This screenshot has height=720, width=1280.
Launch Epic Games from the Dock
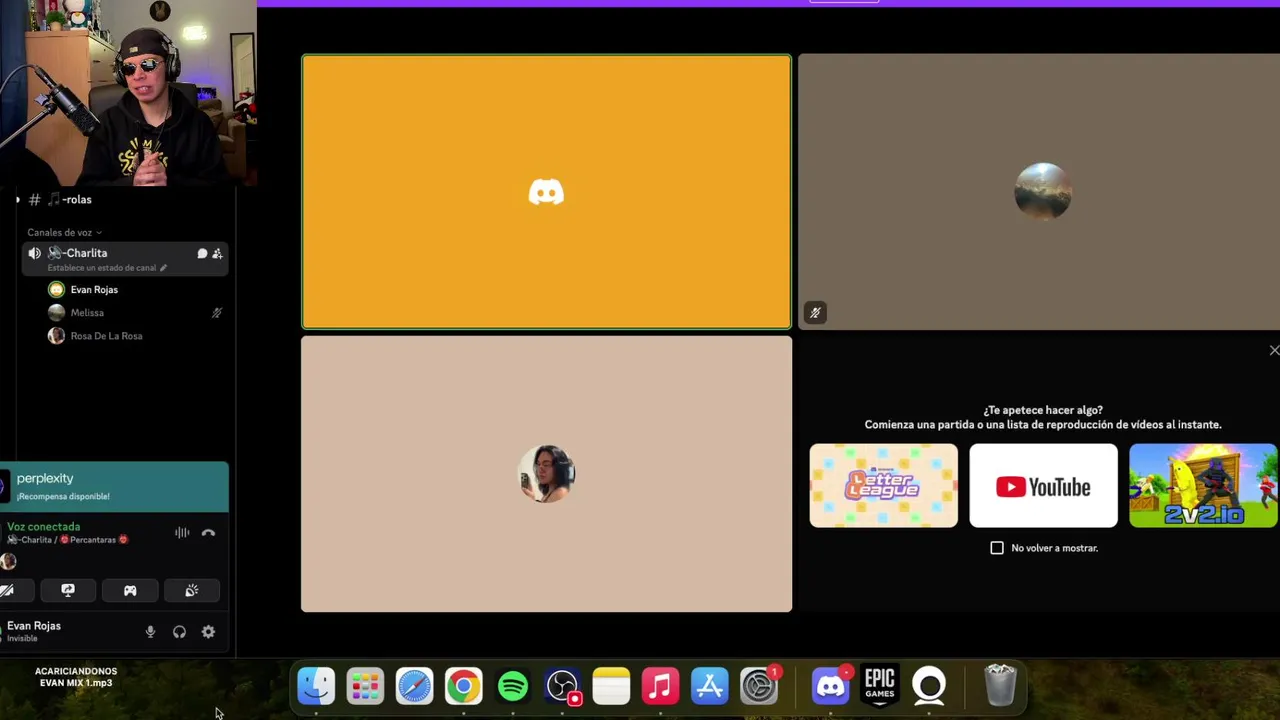(x=880, y=686)
